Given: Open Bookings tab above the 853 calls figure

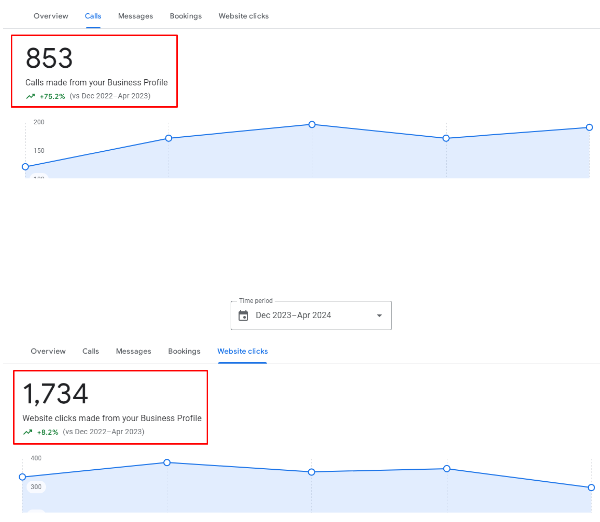Looking at the screenshot, I should pos(185,16).
